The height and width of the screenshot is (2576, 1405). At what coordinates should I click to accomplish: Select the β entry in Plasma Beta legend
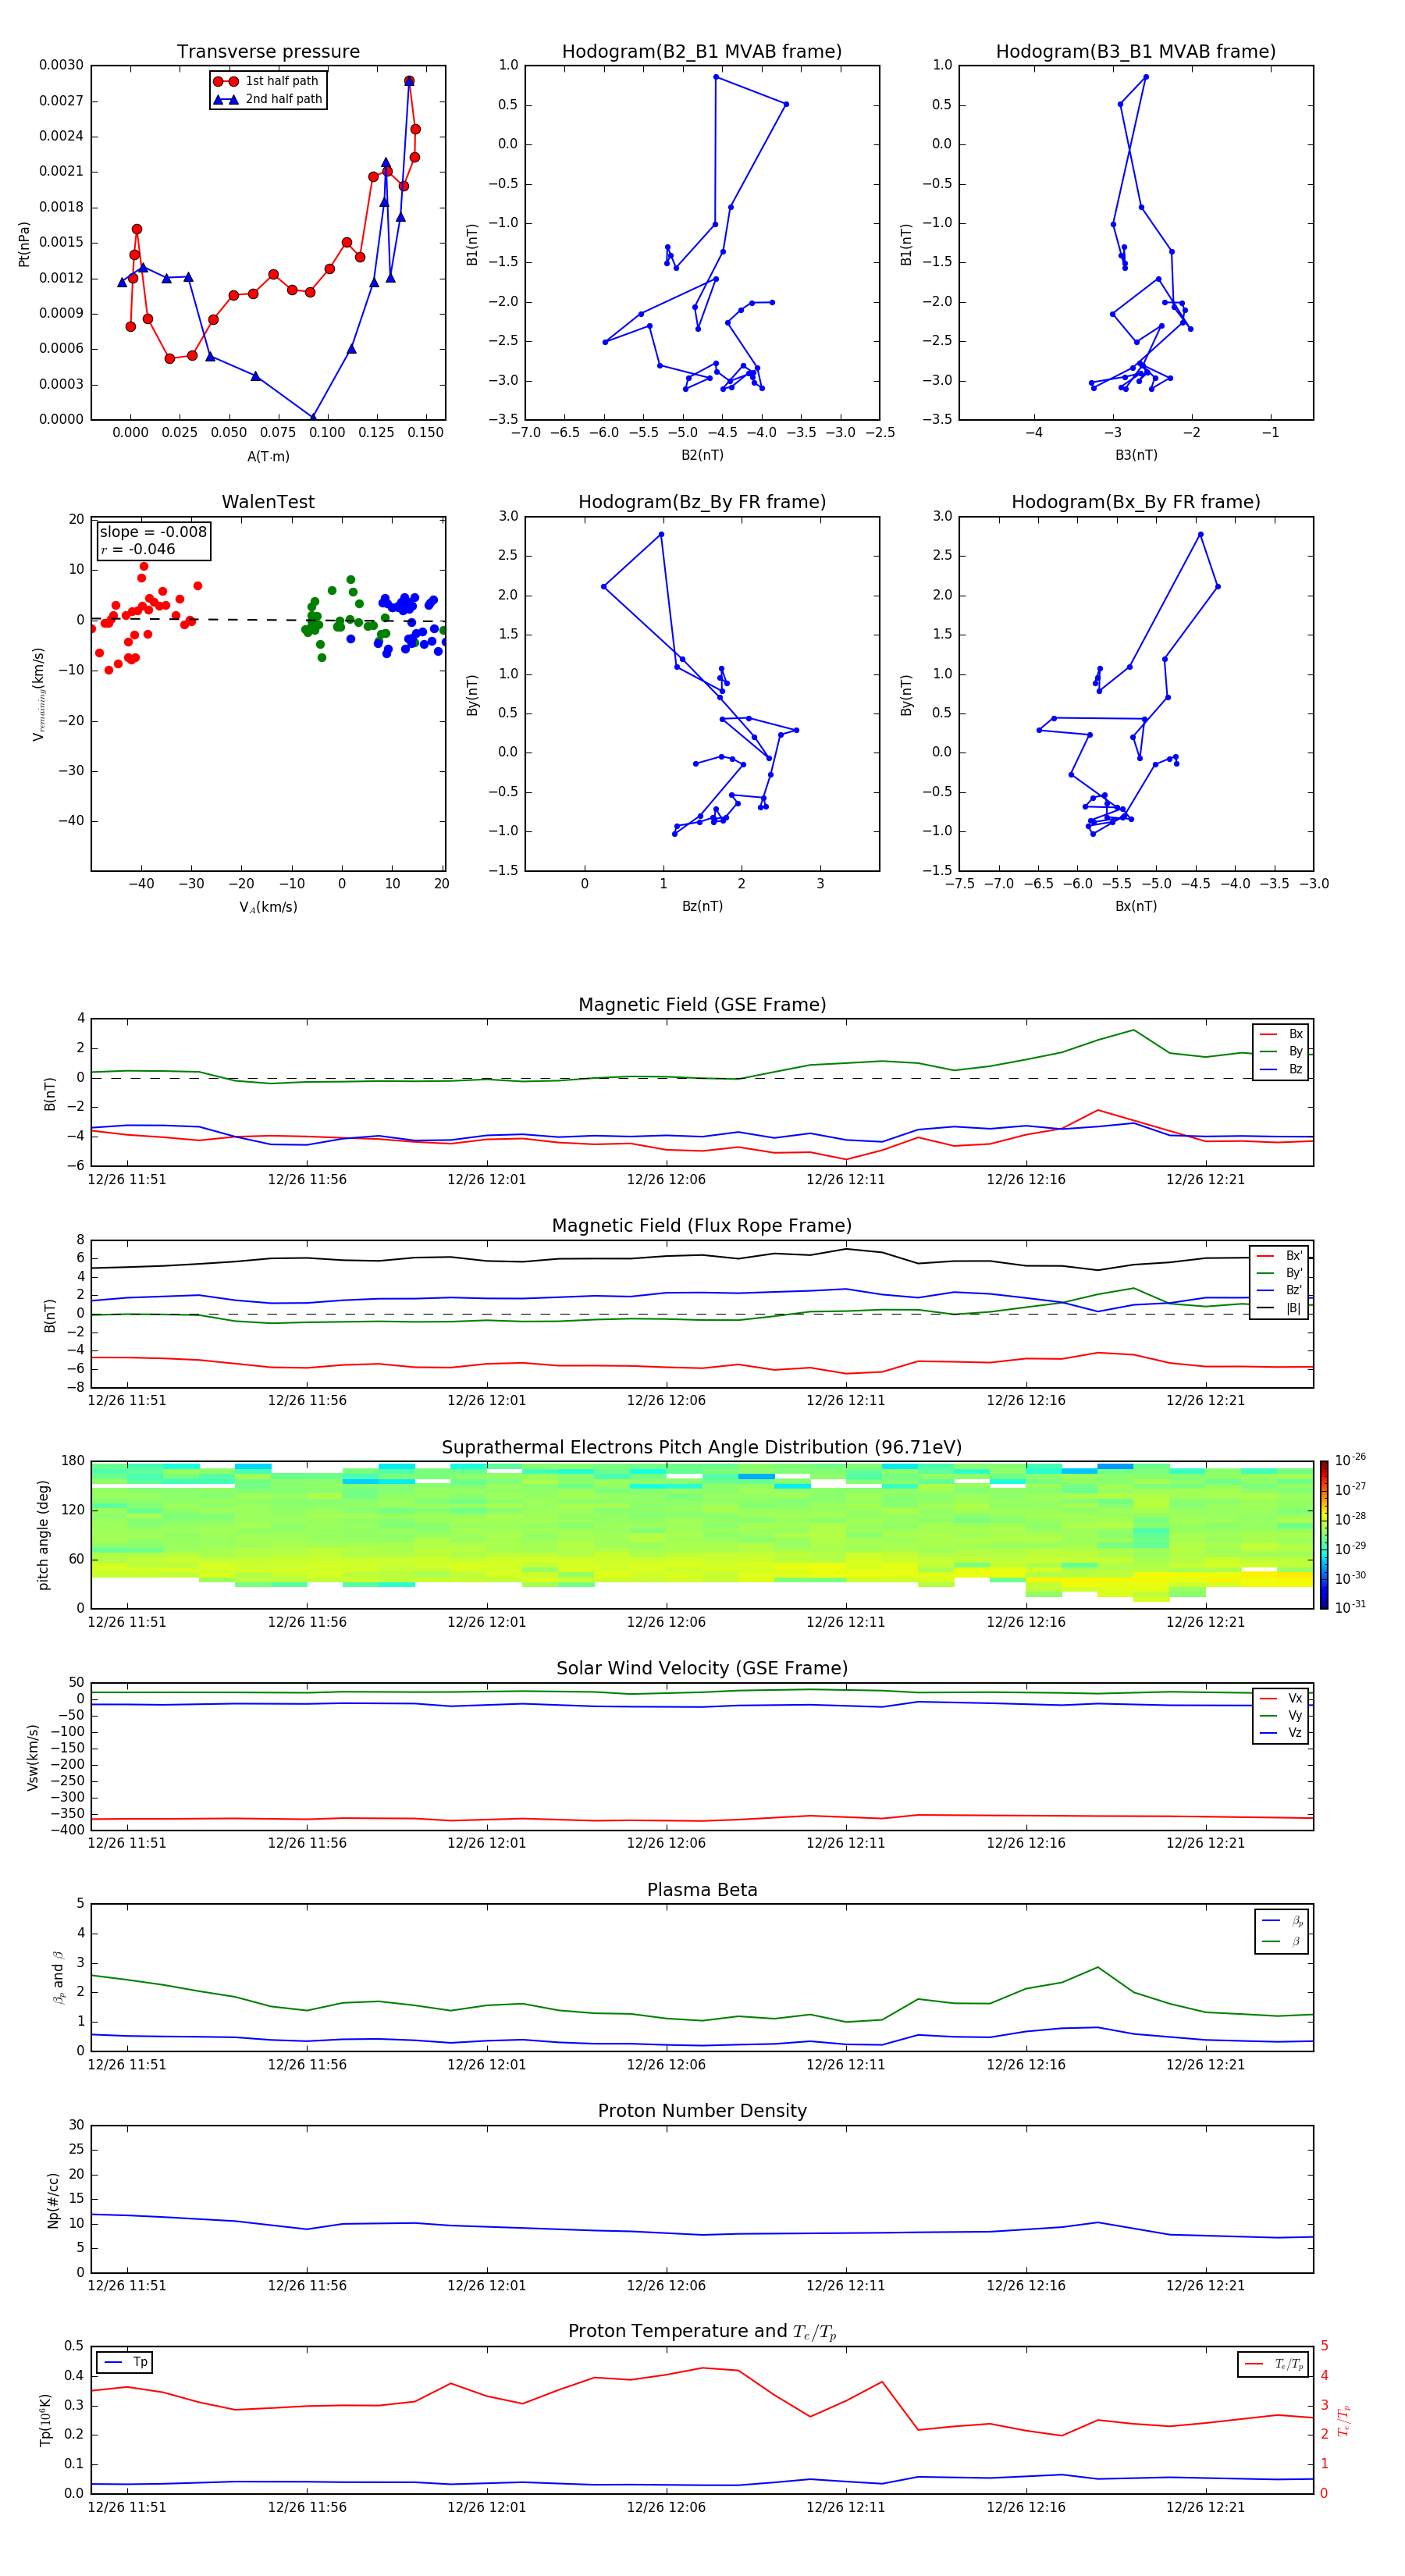[1283, 1942]
